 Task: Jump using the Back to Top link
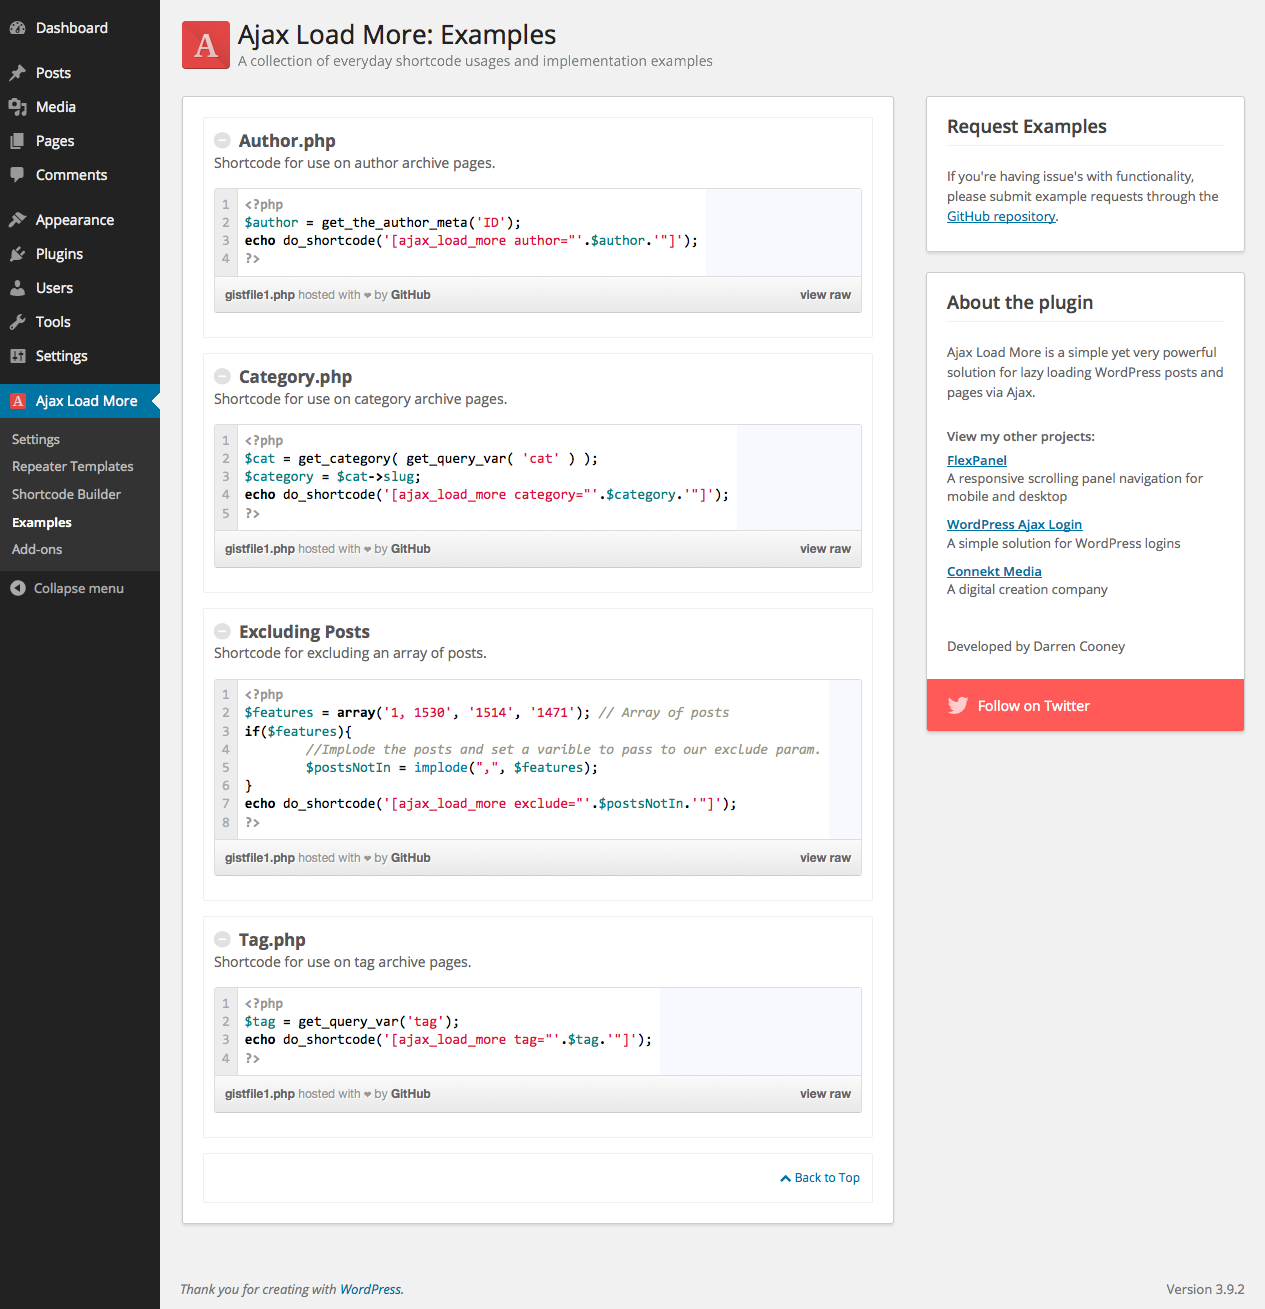click(820, 1178)
